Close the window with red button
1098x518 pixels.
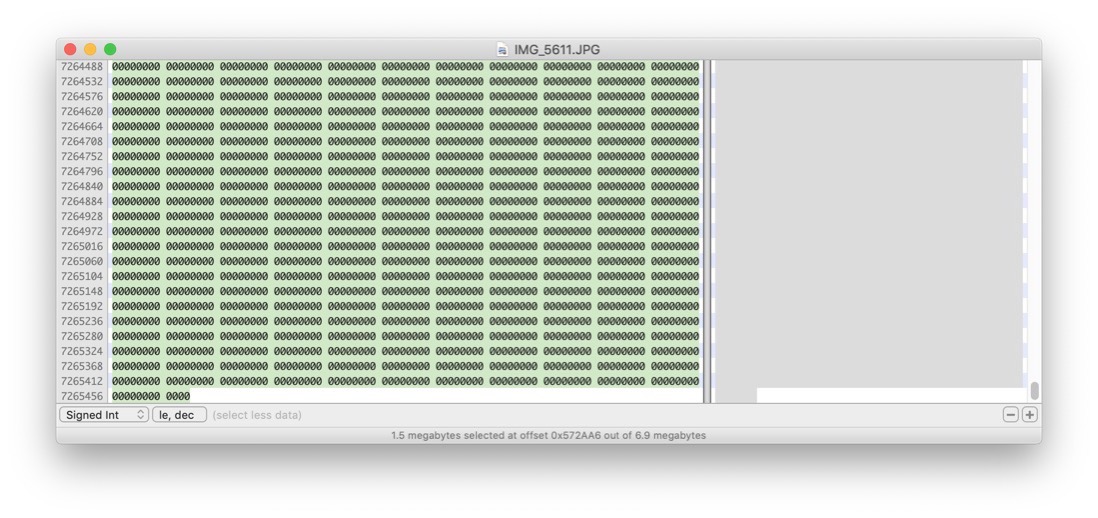(x=70, y=49)
